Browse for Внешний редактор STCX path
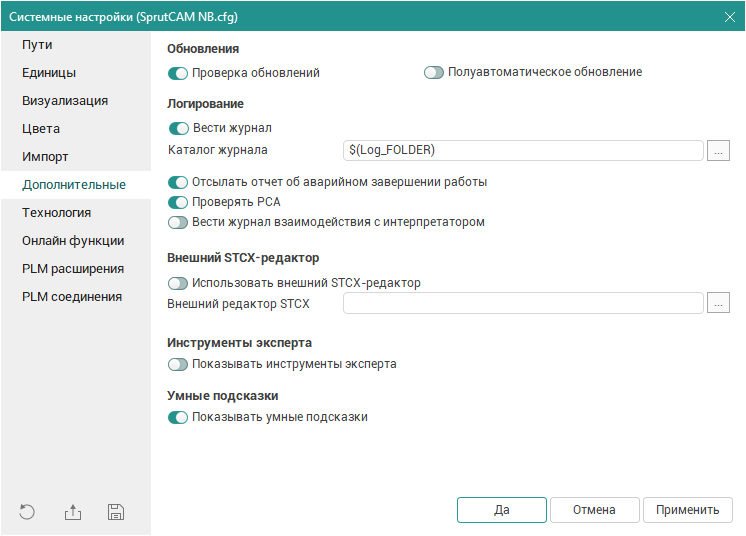This screenshot has width=746, height=536. 718,303
